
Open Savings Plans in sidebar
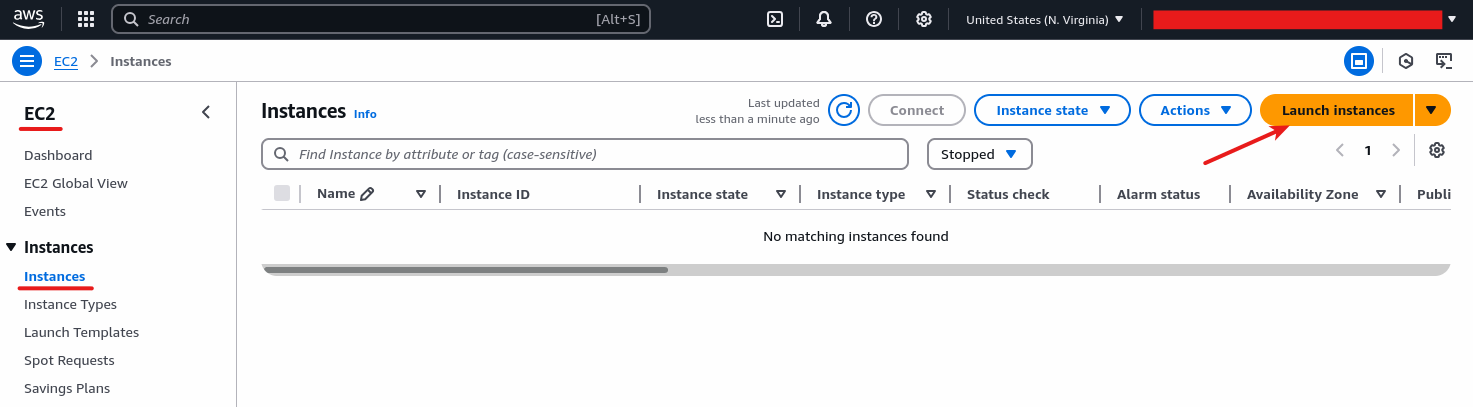[x=67, y=388]
